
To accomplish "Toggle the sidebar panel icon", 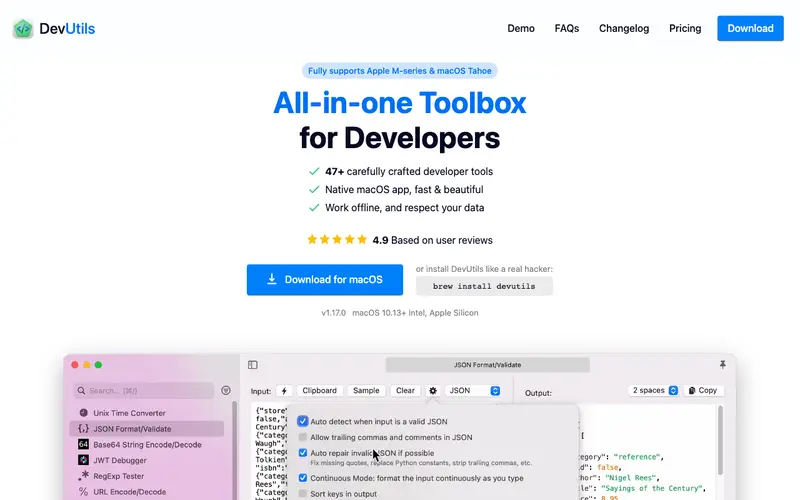I will pos(253,365).
